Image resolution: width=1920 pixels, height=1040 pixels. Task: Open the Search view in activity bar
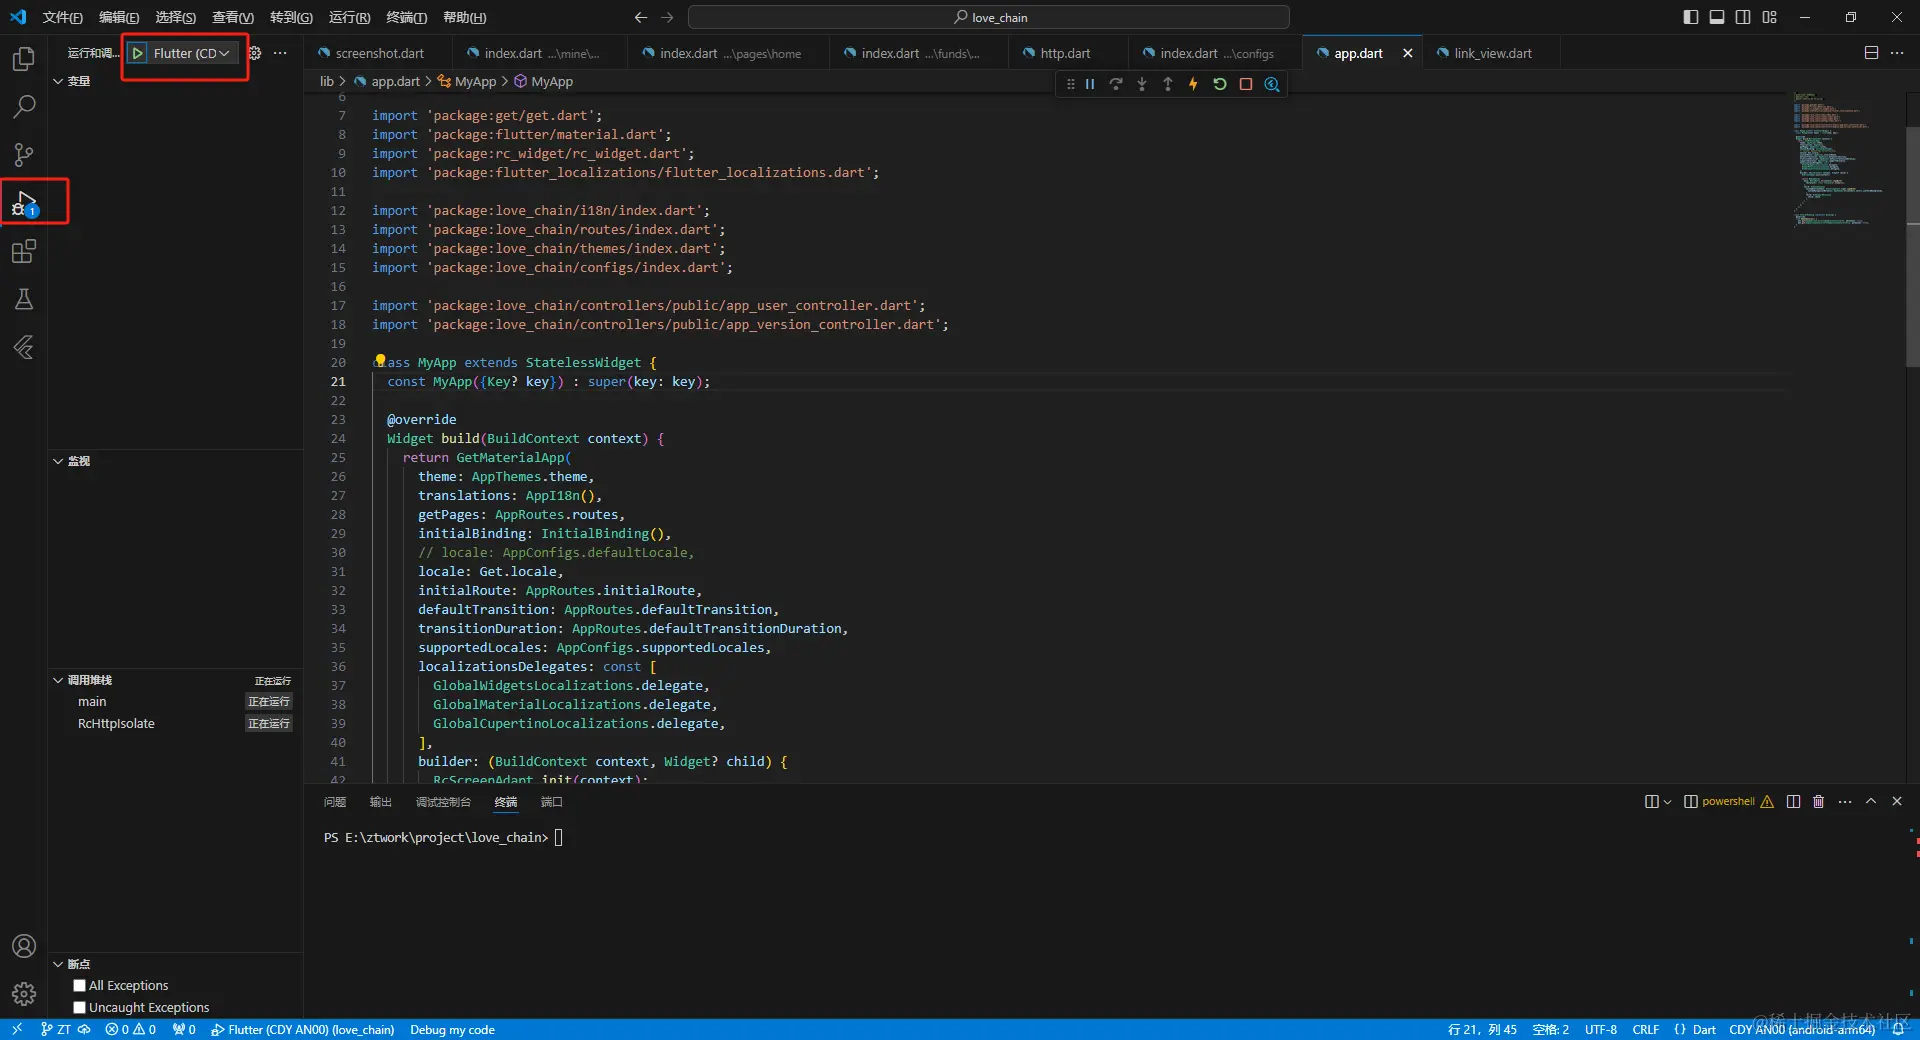click(x=24, y=107)
